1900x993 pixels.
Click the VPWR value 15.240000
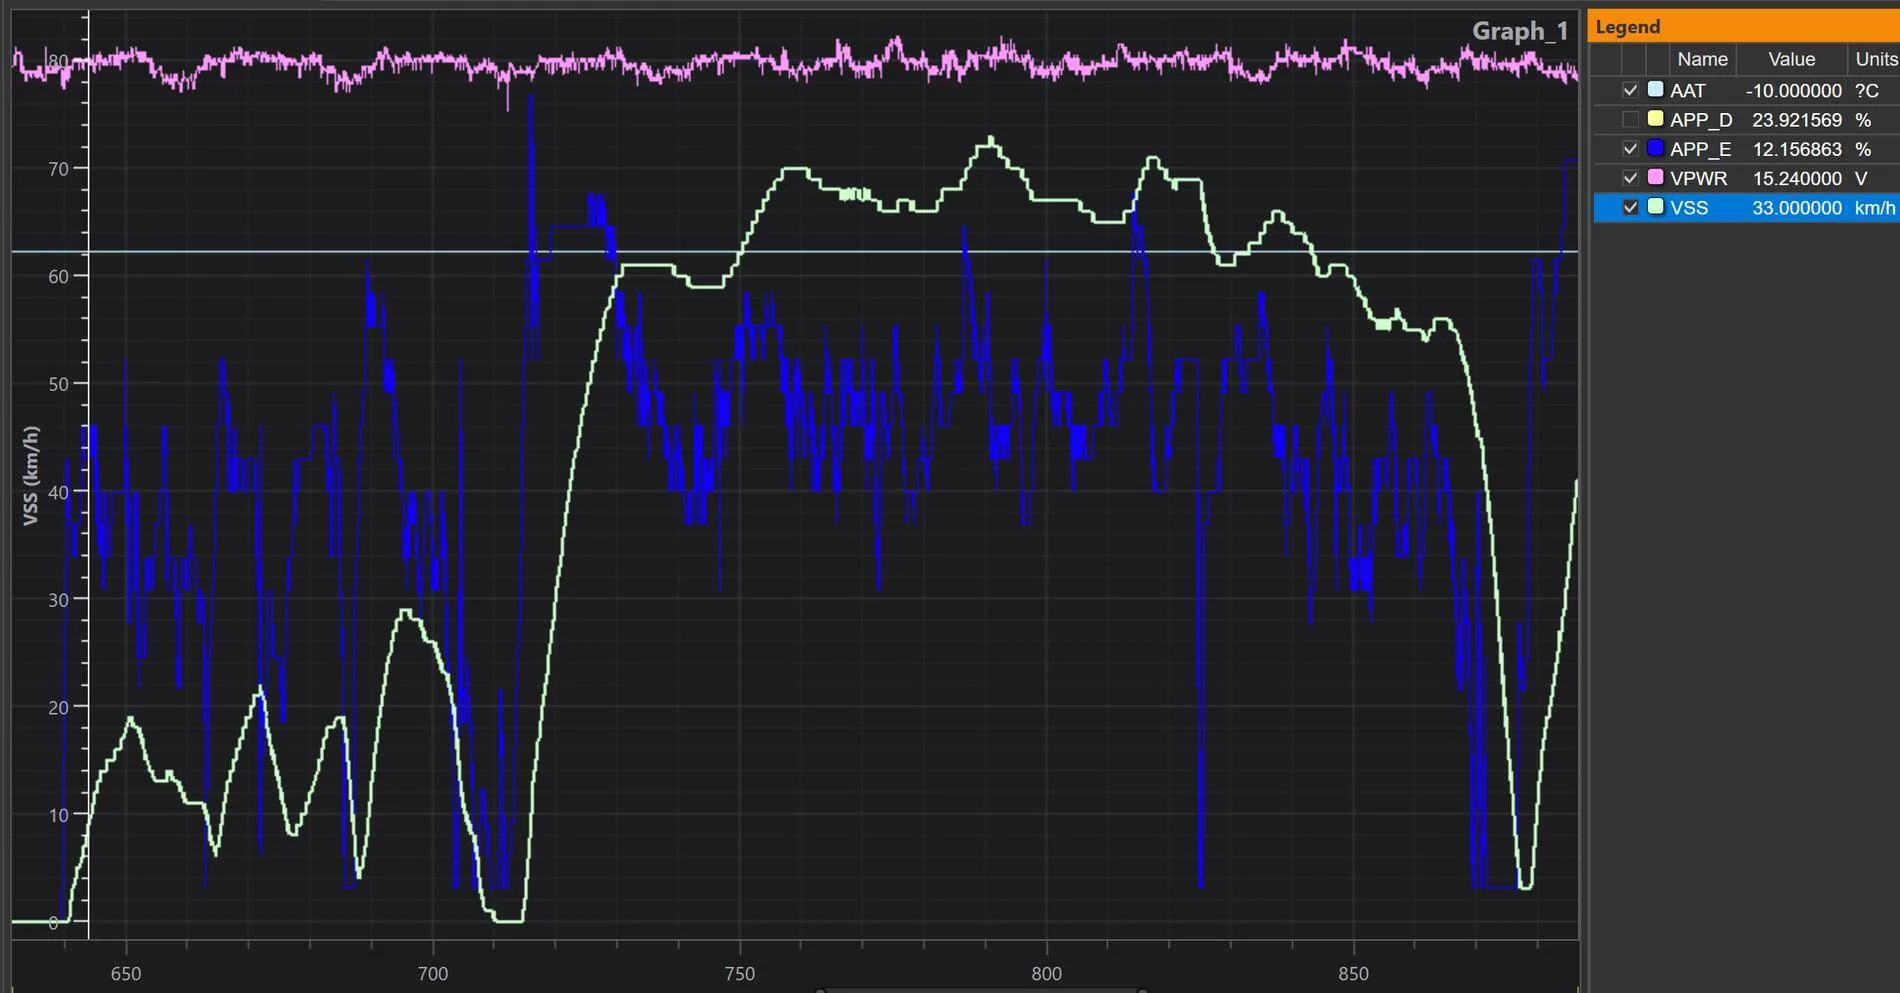[1796, 178]
